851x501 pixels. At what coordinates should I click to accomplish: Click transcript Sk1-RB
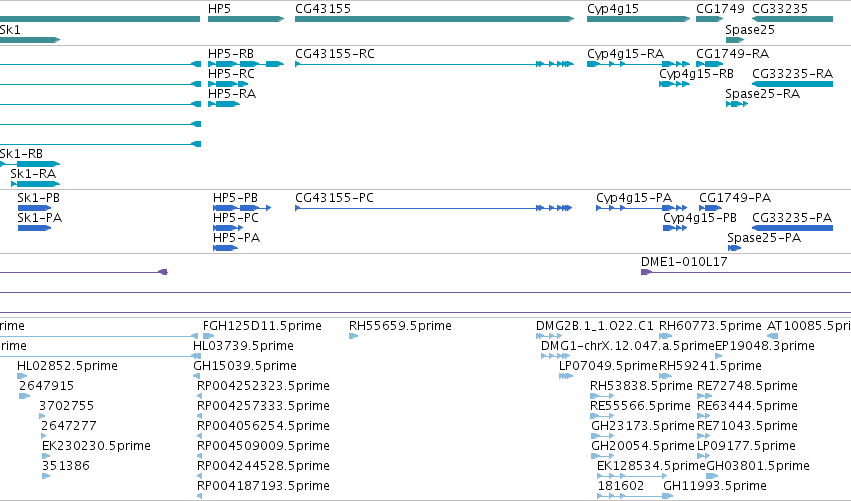click(30, 164)
